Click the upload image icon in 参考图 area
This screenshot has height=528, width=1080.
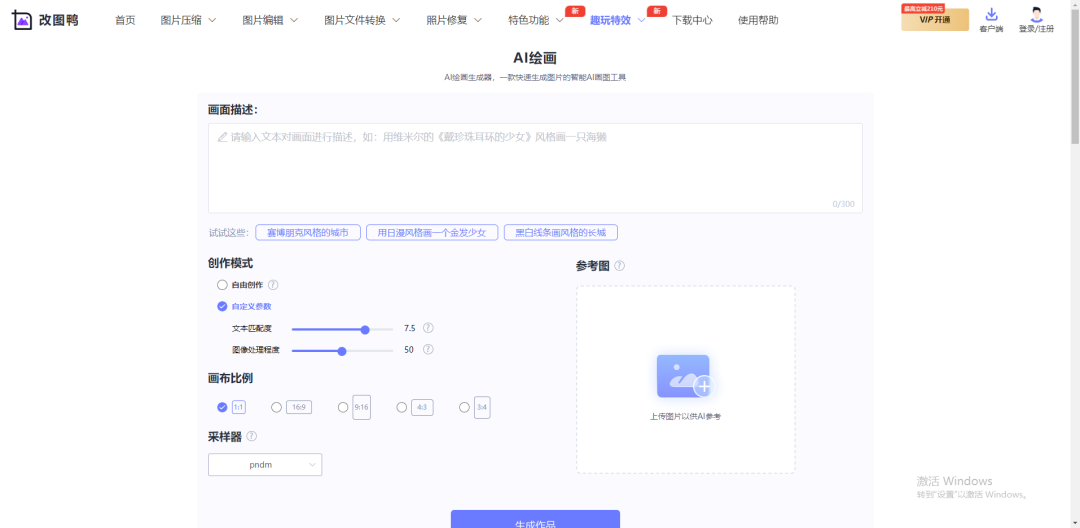685,377
